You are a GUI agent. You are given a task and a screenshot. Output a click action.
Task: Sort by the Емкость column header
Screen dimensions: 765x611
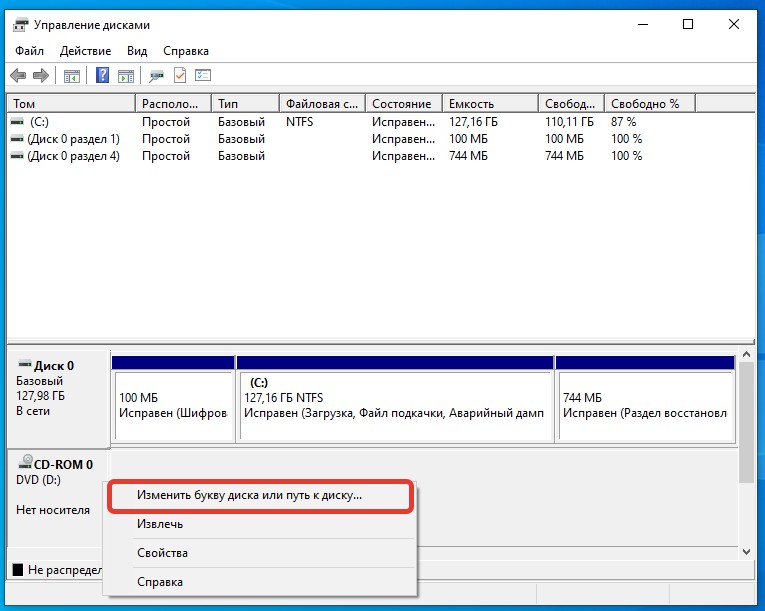491,104
